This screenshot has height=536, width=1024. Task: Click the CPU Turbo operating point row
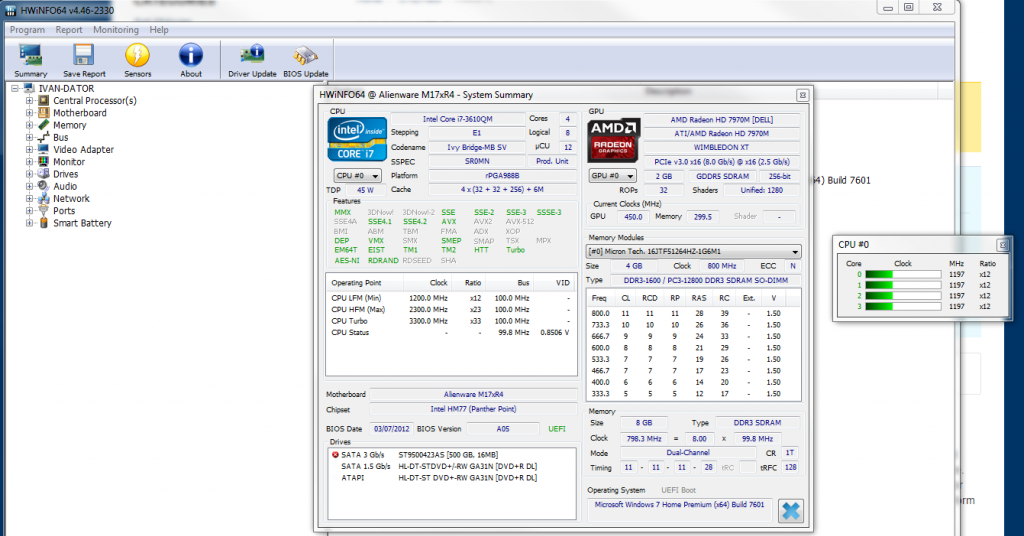(x=451, y=321)
